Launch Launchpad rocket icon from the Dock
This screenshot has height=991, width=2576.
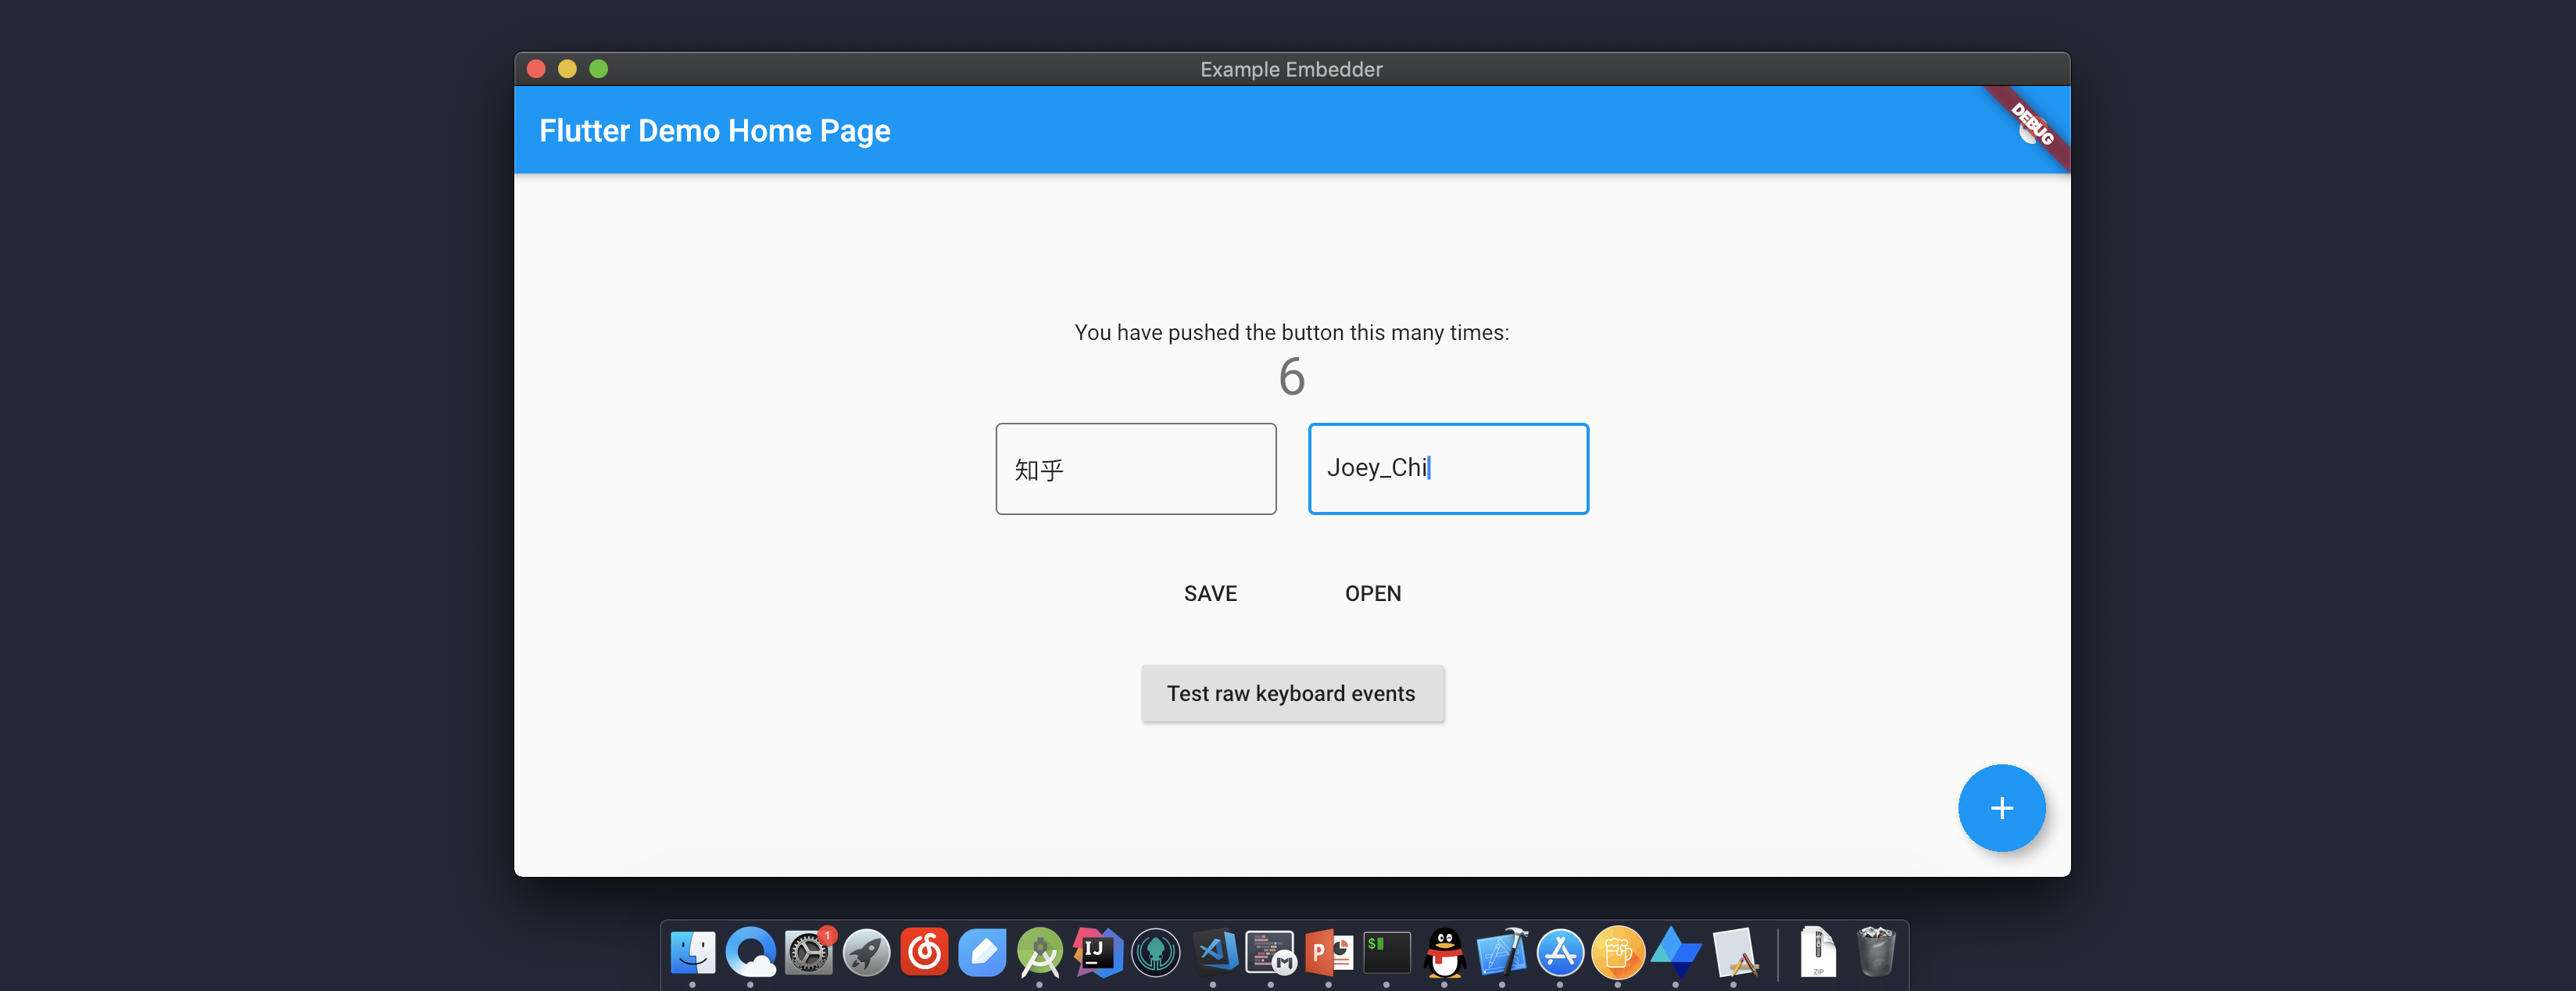866,953
